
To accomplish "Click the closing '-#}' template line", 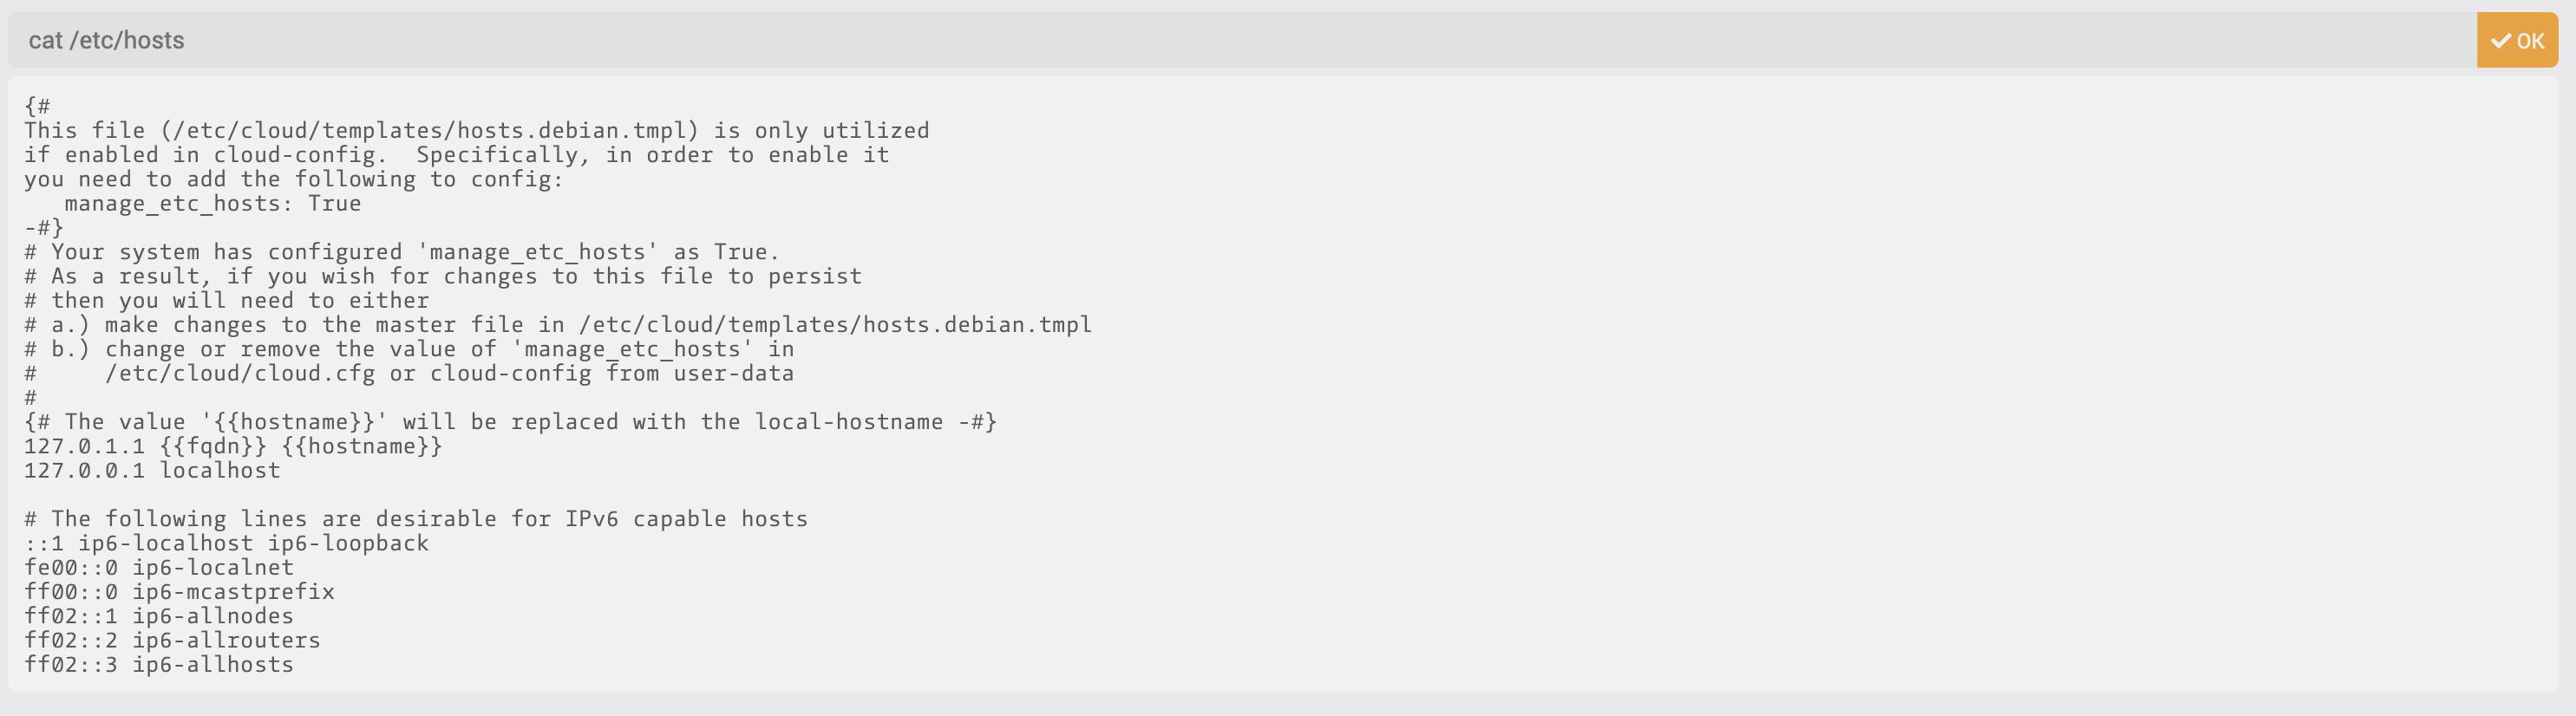I will pos(44,228).
